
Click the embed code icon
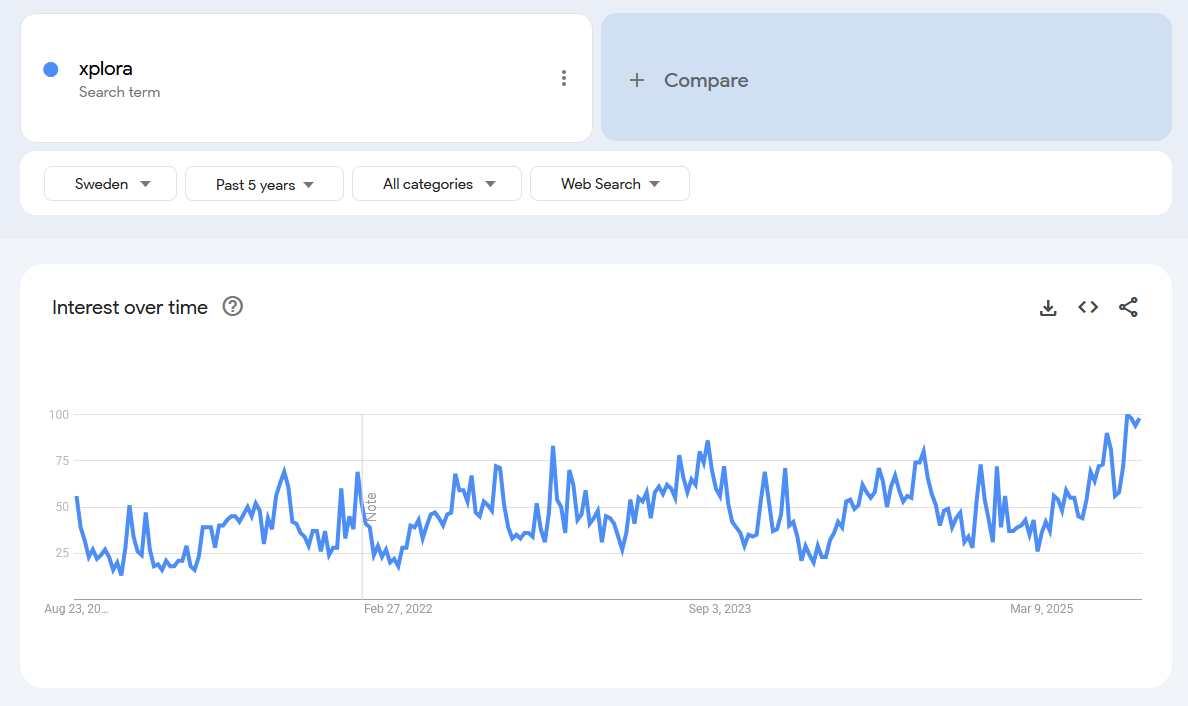point(1088,308)
